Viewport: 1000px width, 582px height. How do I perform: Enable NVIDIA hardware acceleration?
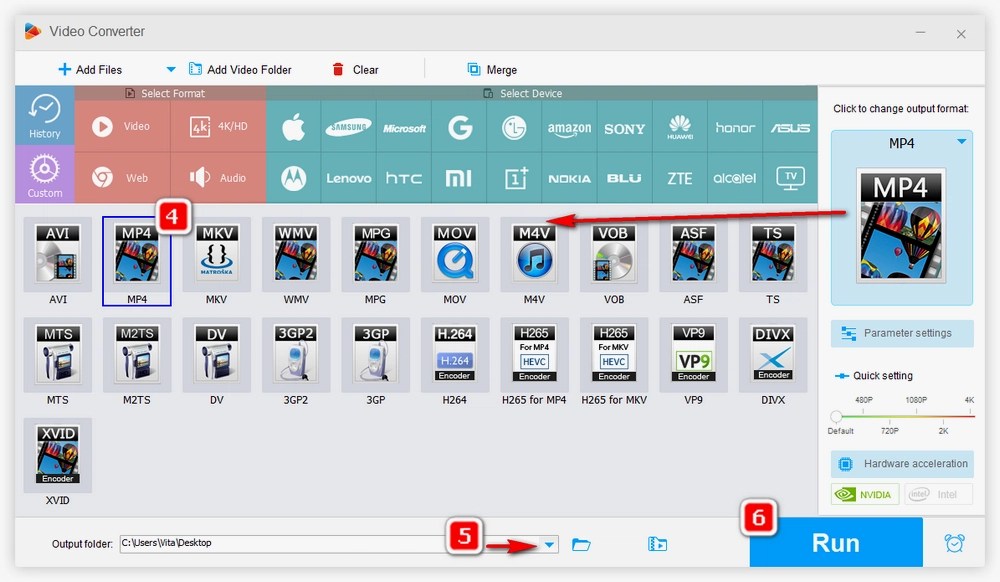pyautogui.click(x=864, y=494)
